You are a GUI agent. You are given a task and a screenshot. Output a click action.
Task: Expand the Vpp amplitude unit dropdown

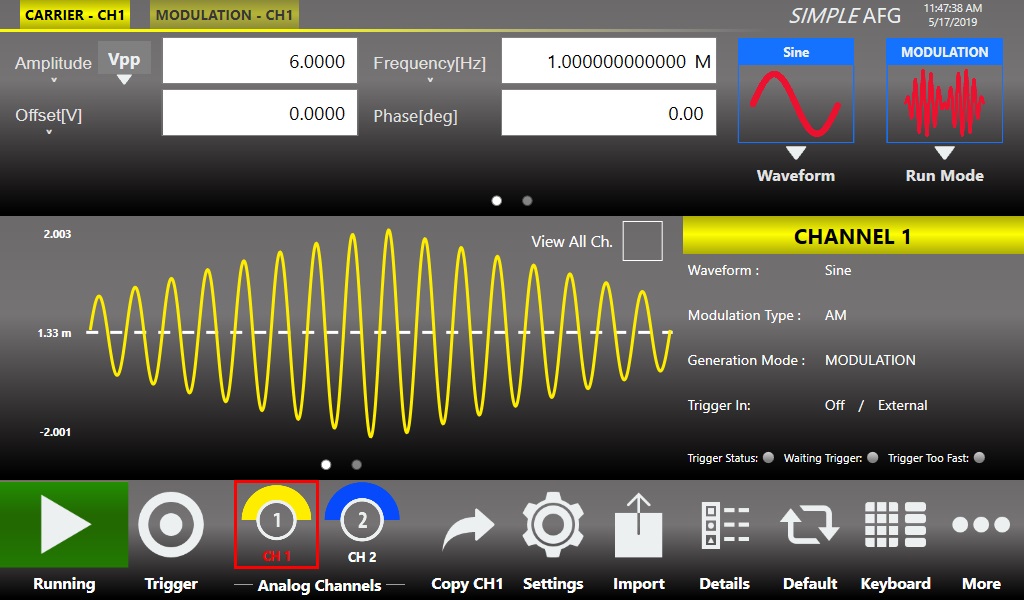124,64
